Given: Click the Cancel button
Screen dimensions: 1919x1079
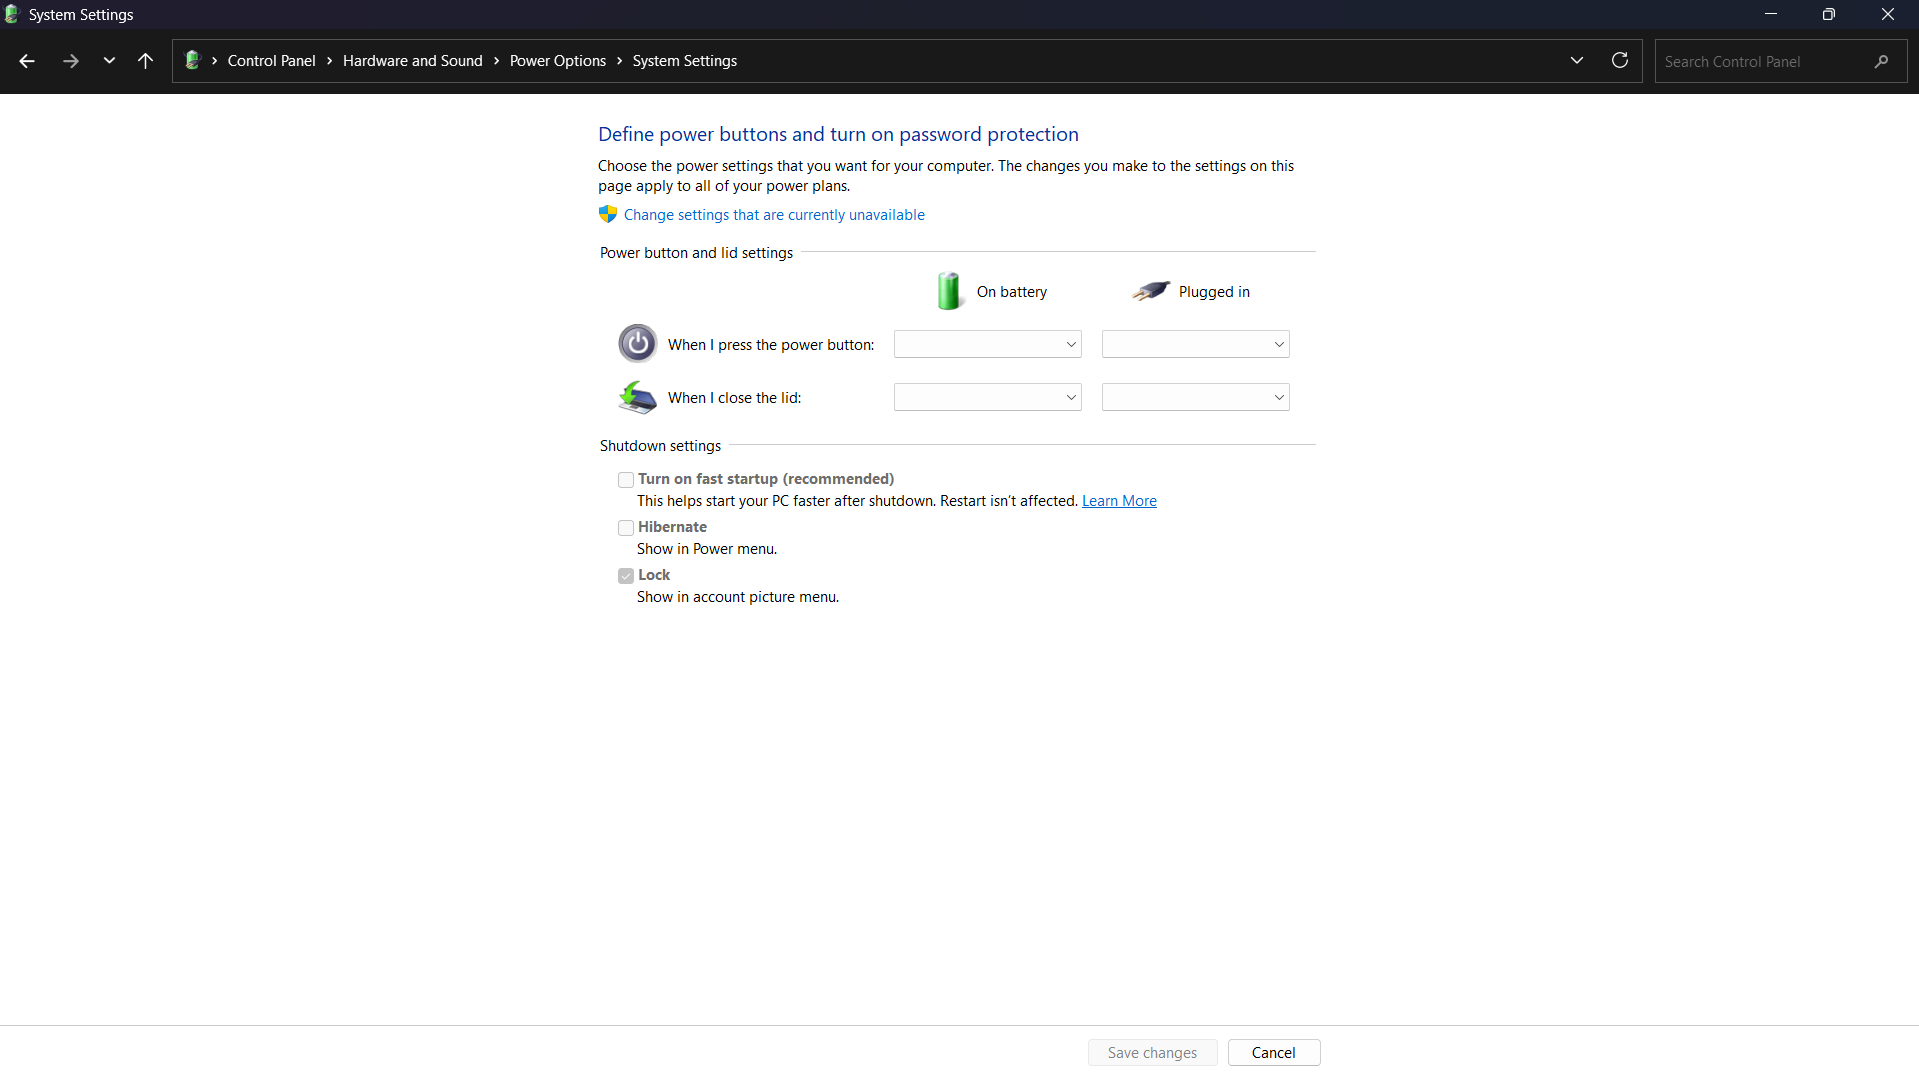Looking at the screenshot, I should point(1273,1053).
